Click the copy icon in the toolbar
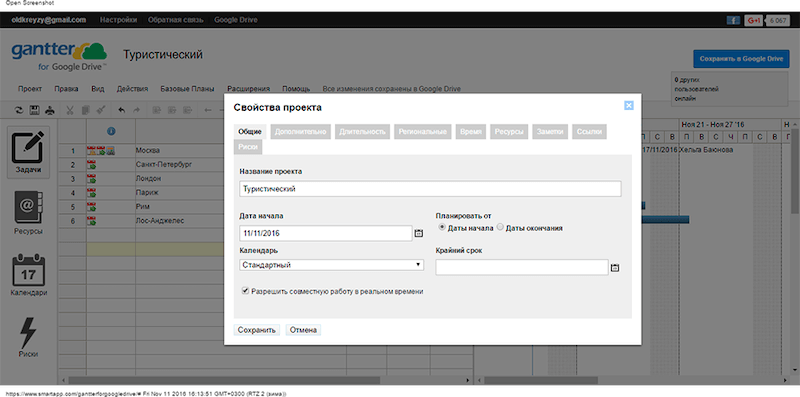This screenshot has height=397, width=800. tap(86, 110)
